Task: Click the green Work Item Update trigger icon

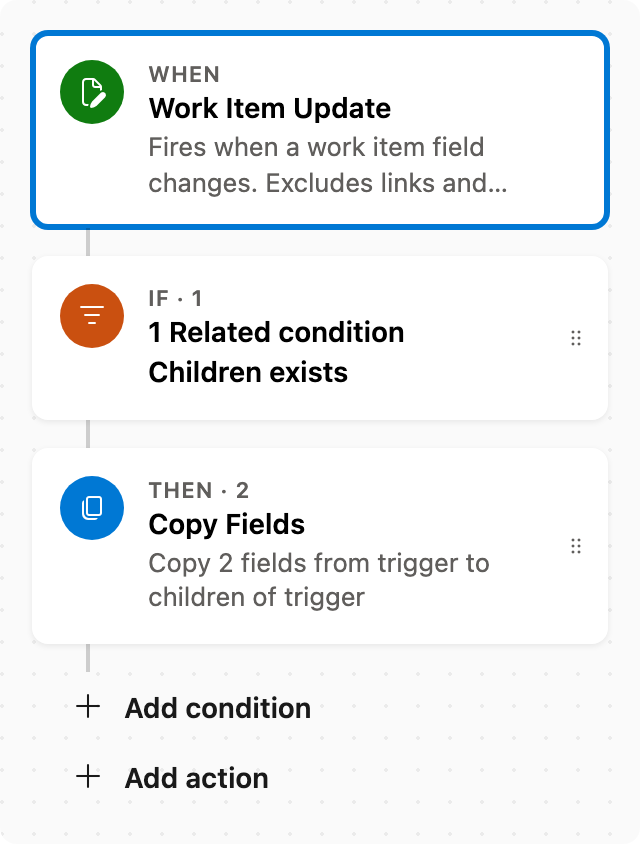Action: coord(92,92)
